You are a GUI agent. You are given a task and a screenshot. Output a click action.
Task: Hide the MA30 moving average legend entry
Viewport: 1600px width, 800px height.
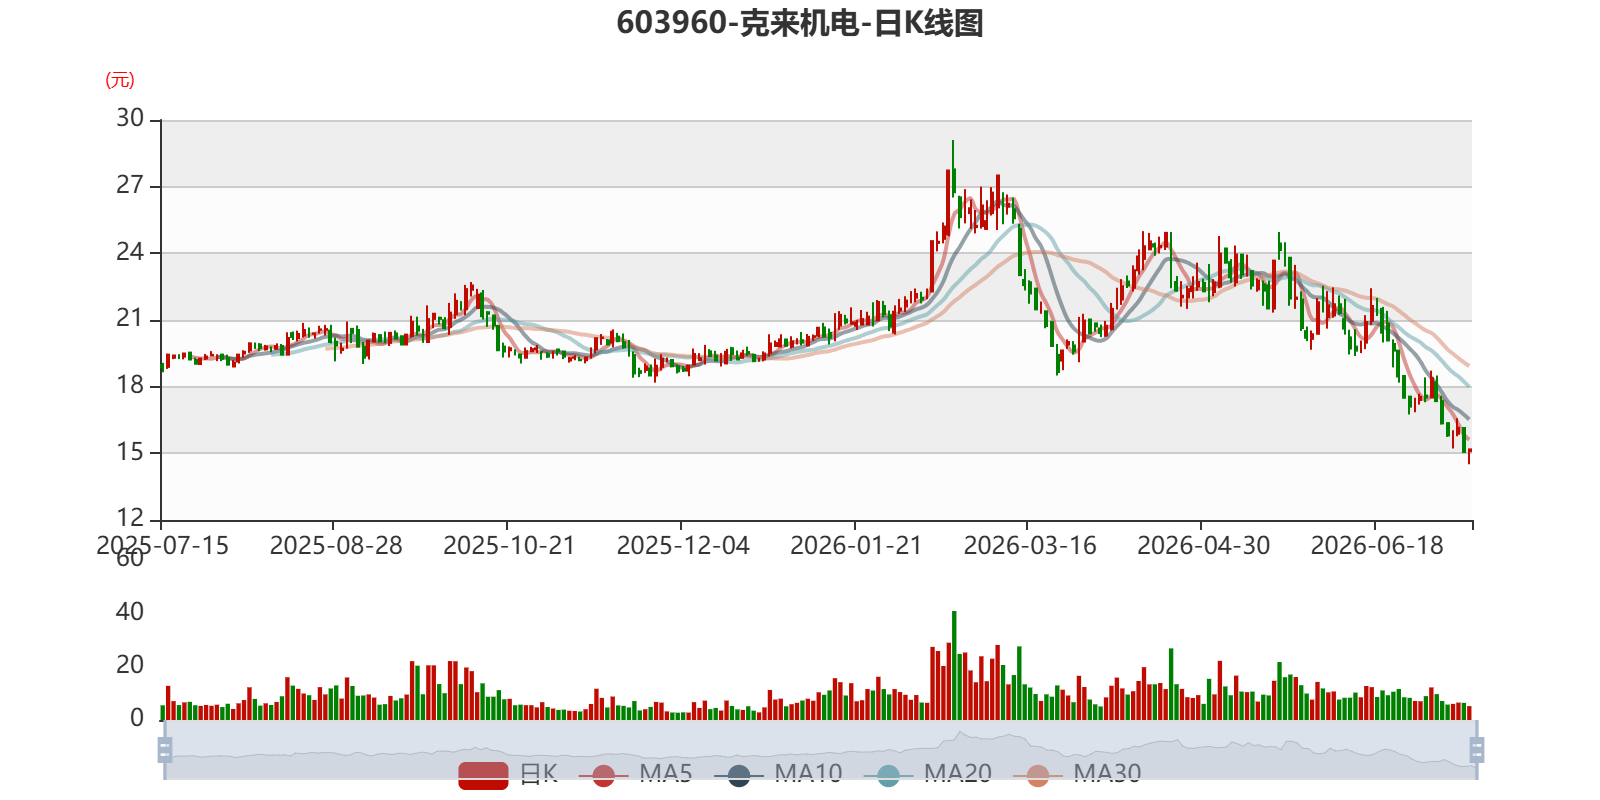pos(1077,774)
